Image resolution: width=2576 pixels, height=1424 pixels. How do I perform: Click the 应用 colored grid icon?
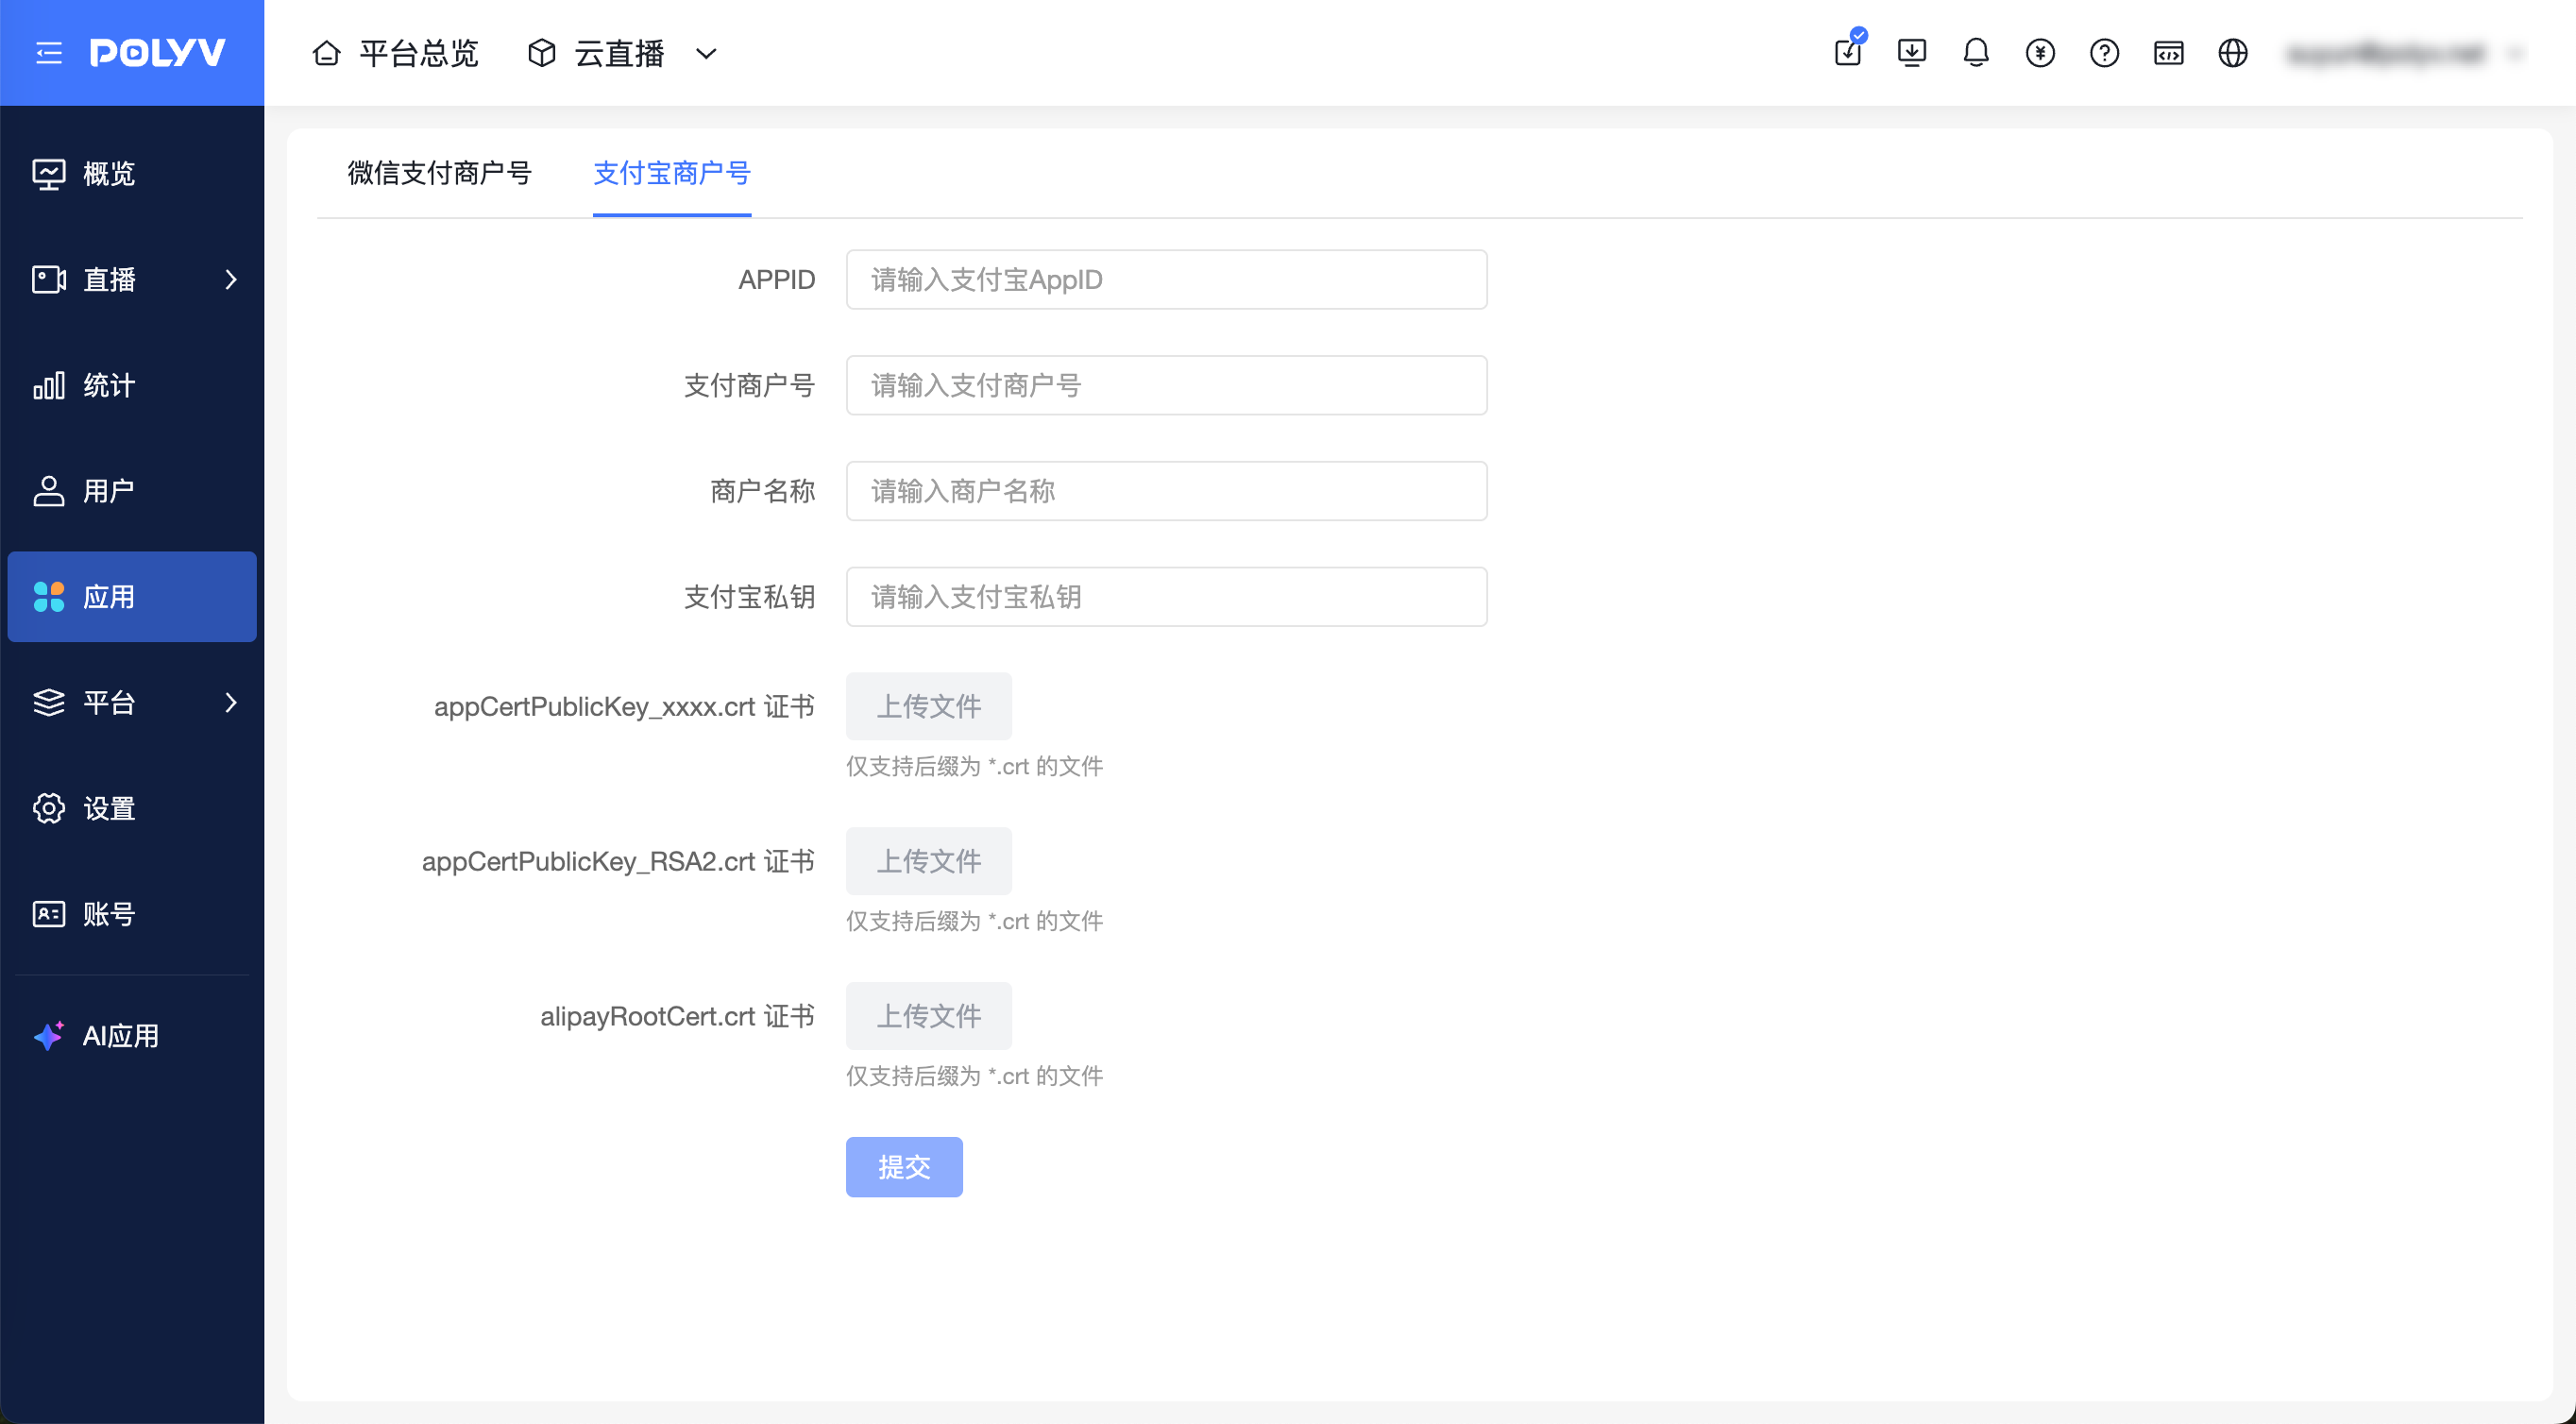pos(49,597)
